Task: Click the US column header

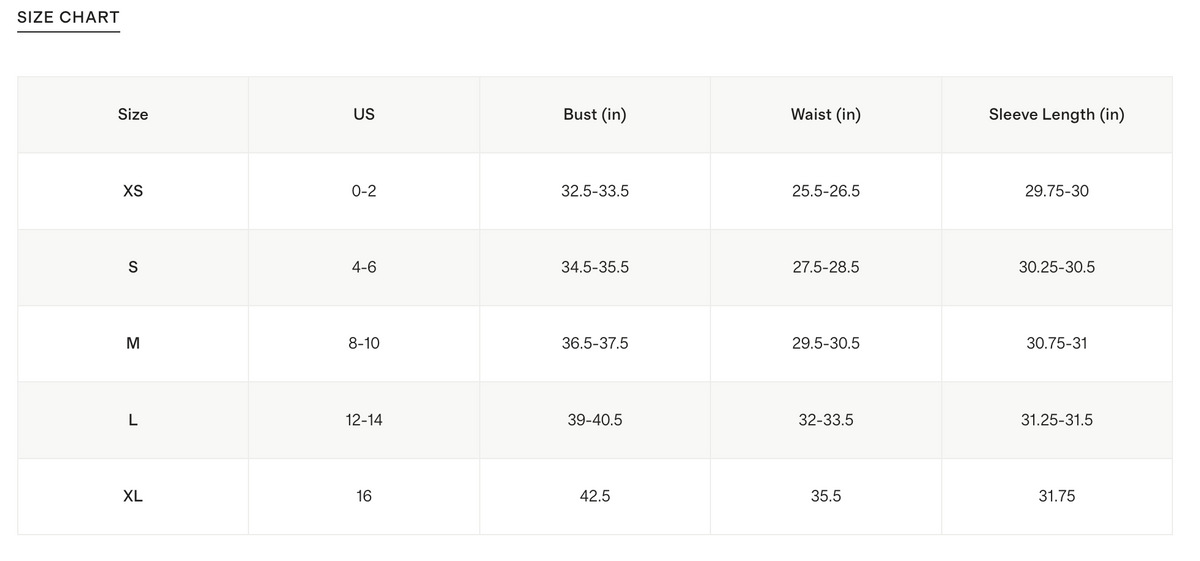Action: [364, 114]
